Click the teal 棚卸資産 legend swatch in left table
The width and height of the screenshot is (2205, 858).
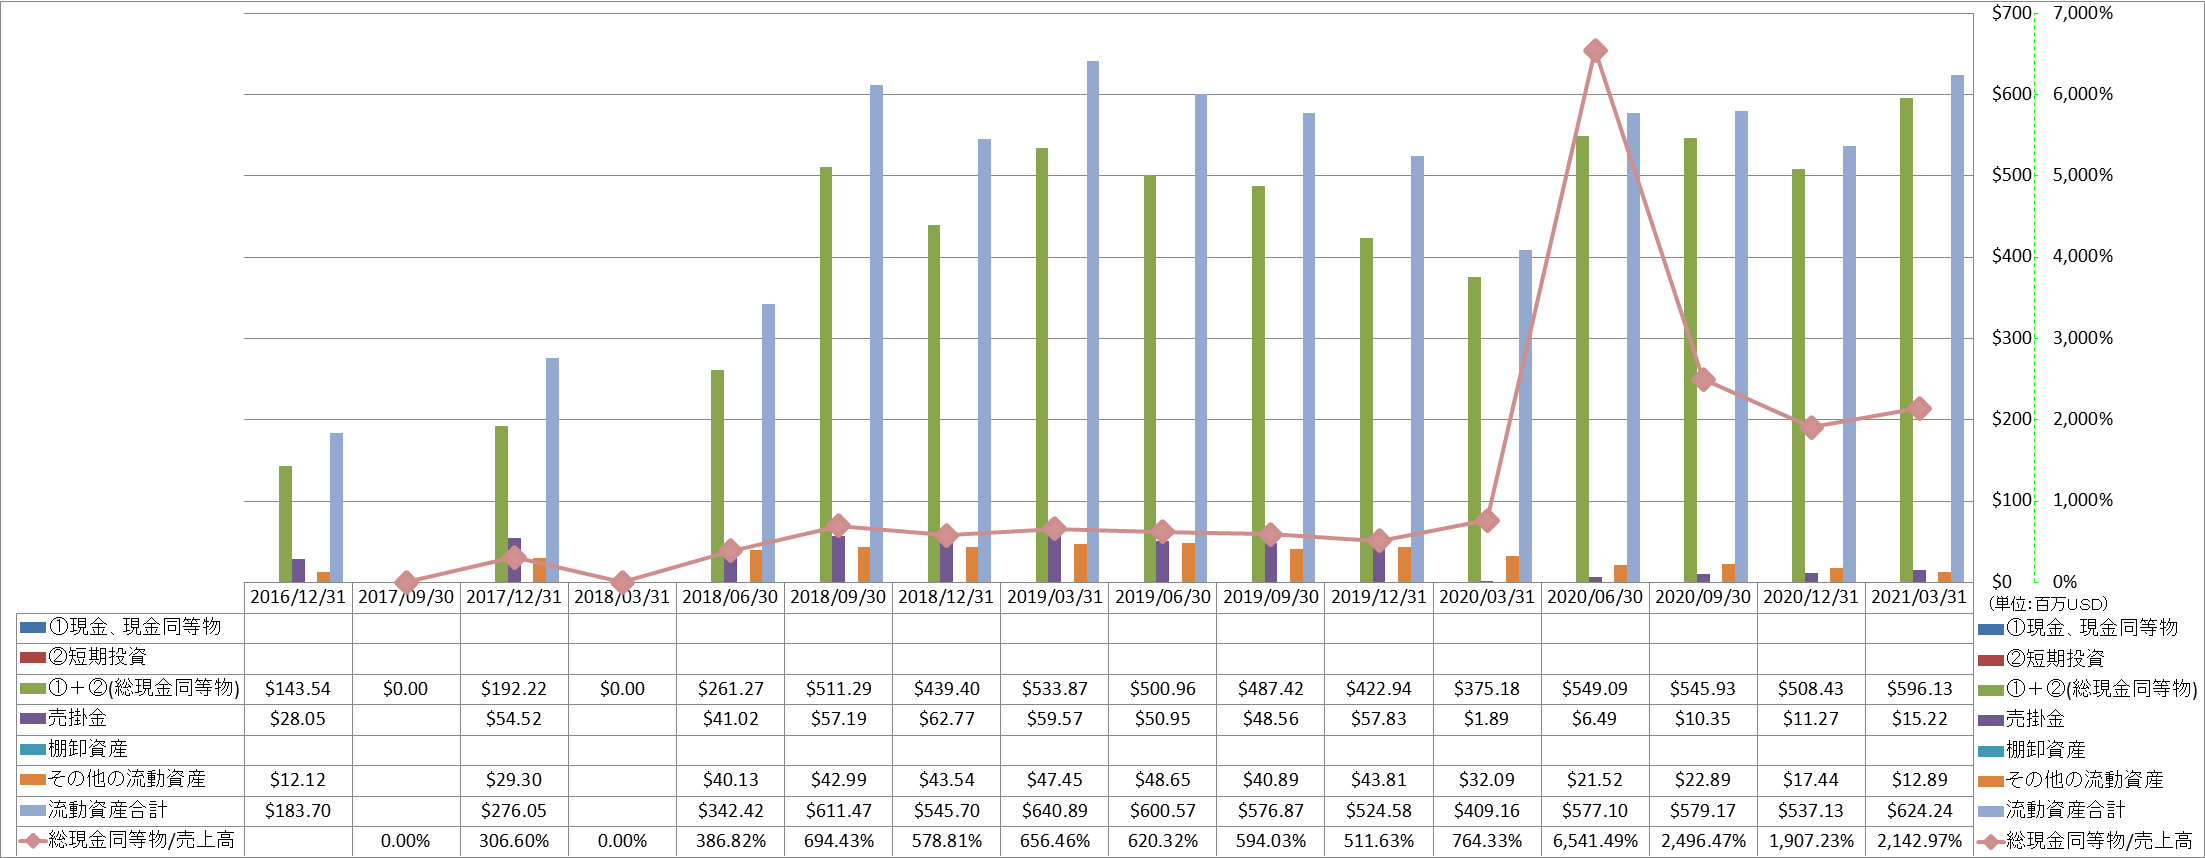tap(32, 749)
